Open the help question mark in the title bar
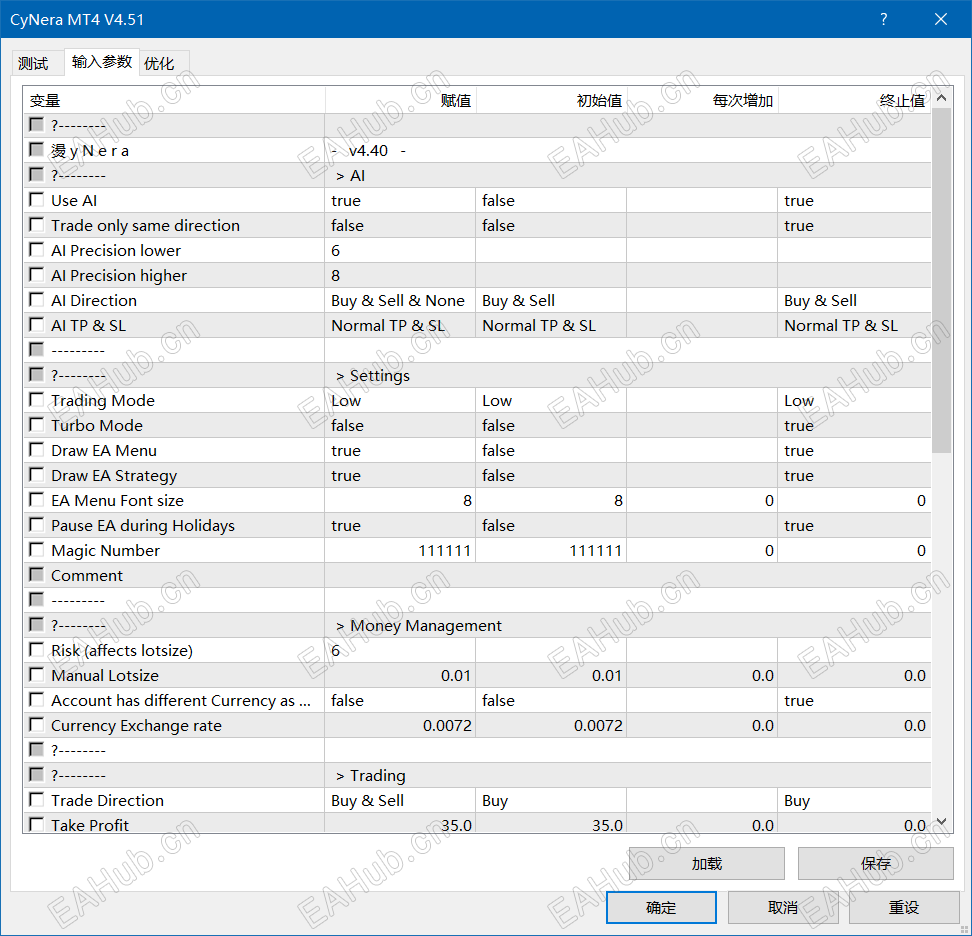 [883, 19]
